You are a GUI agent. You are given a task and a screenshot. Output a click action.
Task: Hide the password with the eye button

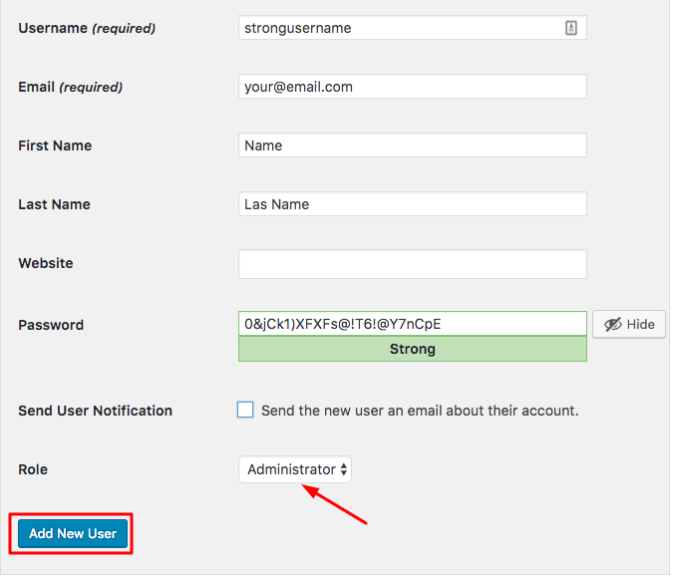(629, 324)
